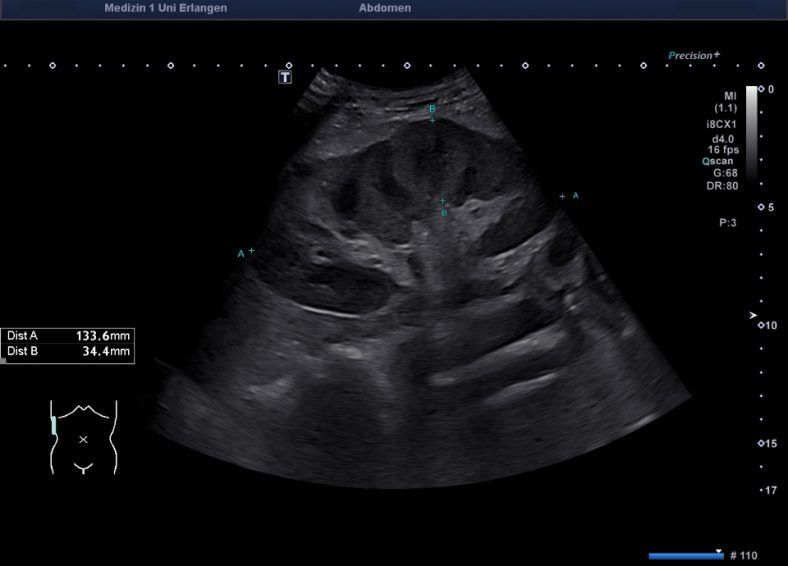Select the Dist B 34.4mm measurement row

(69, 351)
